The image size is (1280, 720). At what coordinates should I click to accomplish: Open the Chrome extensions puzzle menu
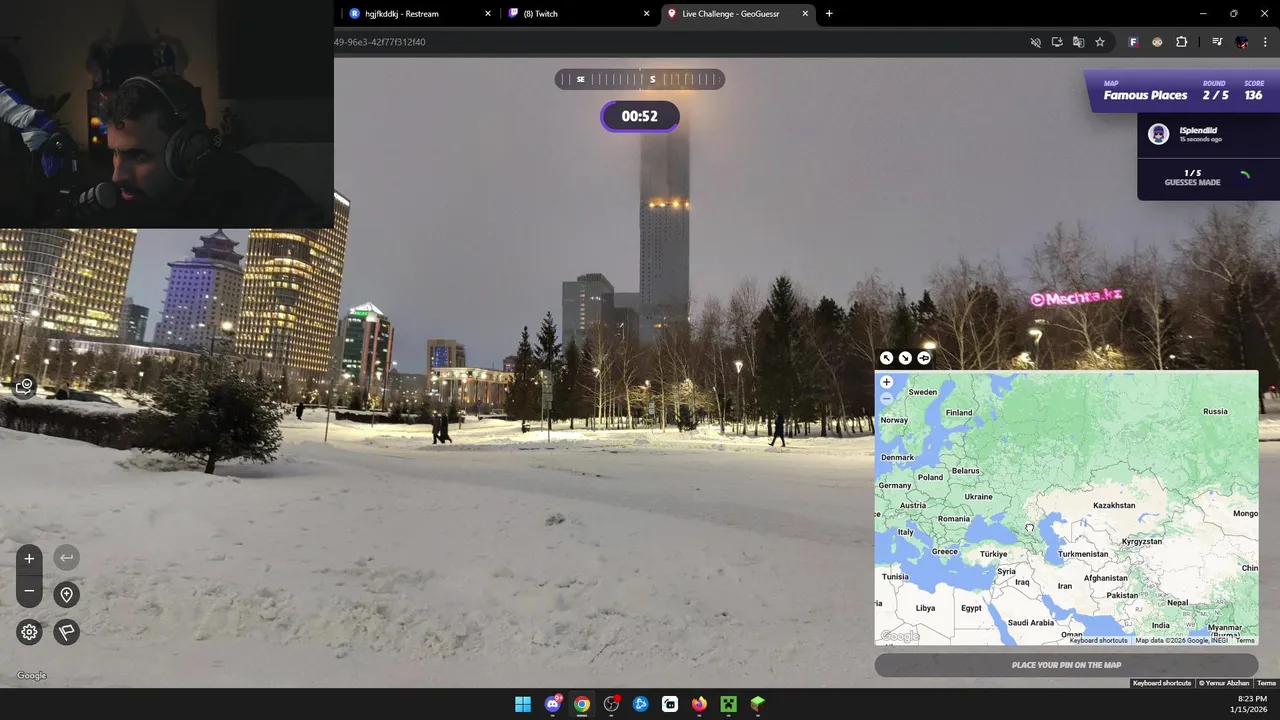pyautogui.click(x=1181, y=42)
